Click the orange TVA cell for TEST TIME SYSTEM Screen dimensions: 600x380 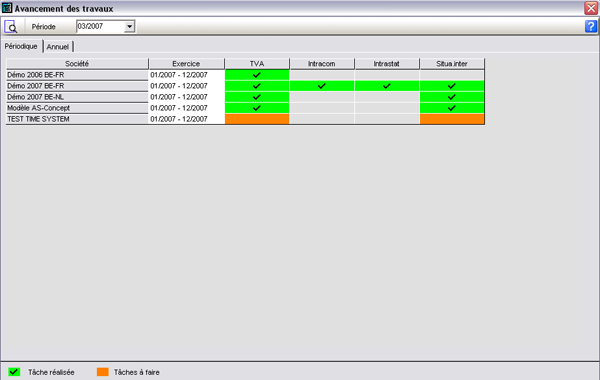point(257,119)
